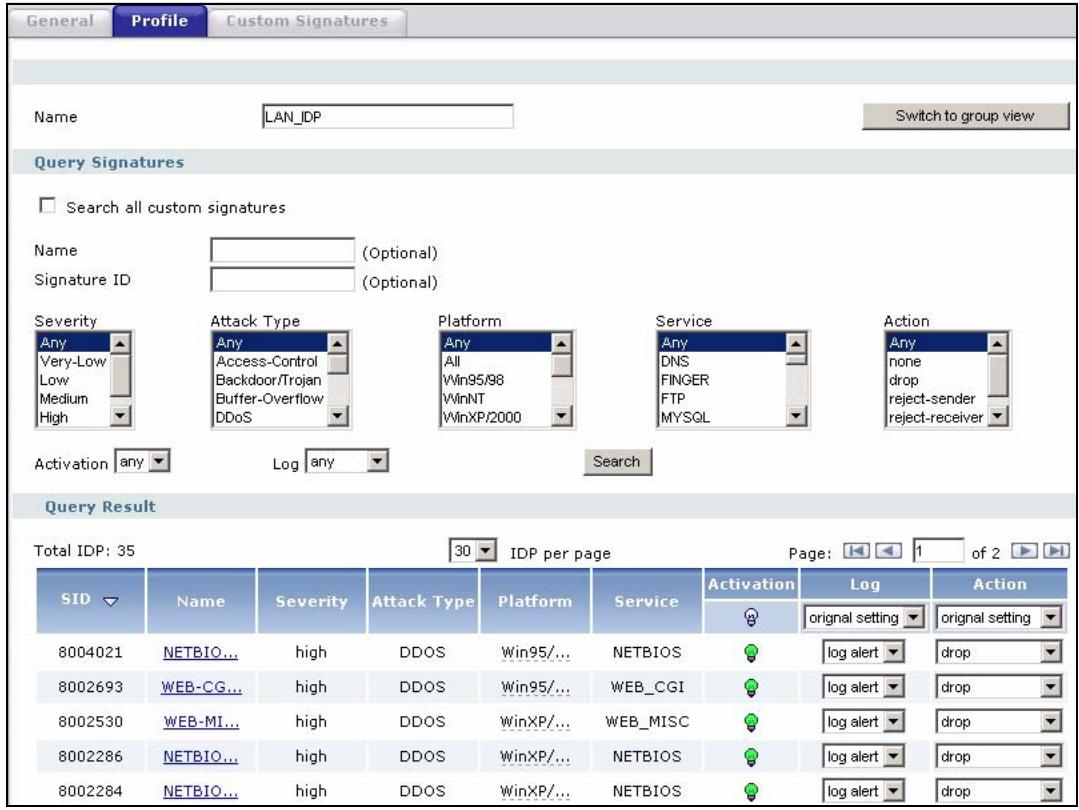The image size is (1079, 810).
Task: Toggle activation bulb for SID 8002284
Action: pyautogui.click(x=751, y=791)
